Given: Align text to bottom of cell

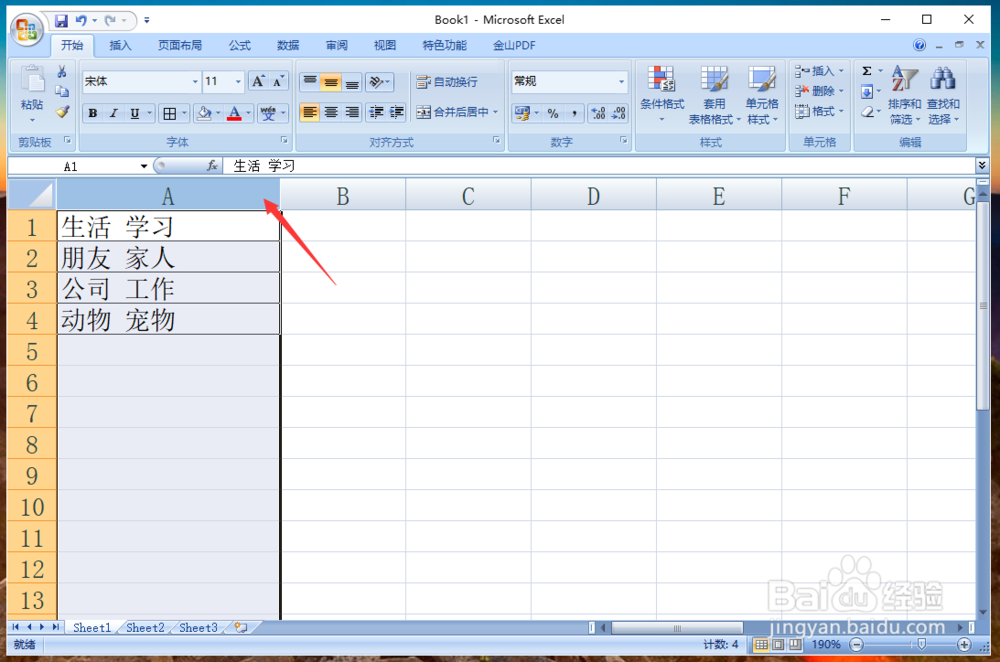Looking at the screenshot, I should click(352, 82).
